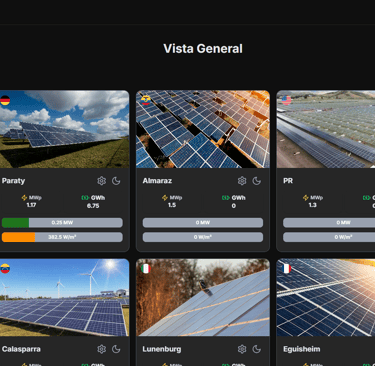
Task: Toggle moon icon on Paraty card
Action: (x=116, y=181)
